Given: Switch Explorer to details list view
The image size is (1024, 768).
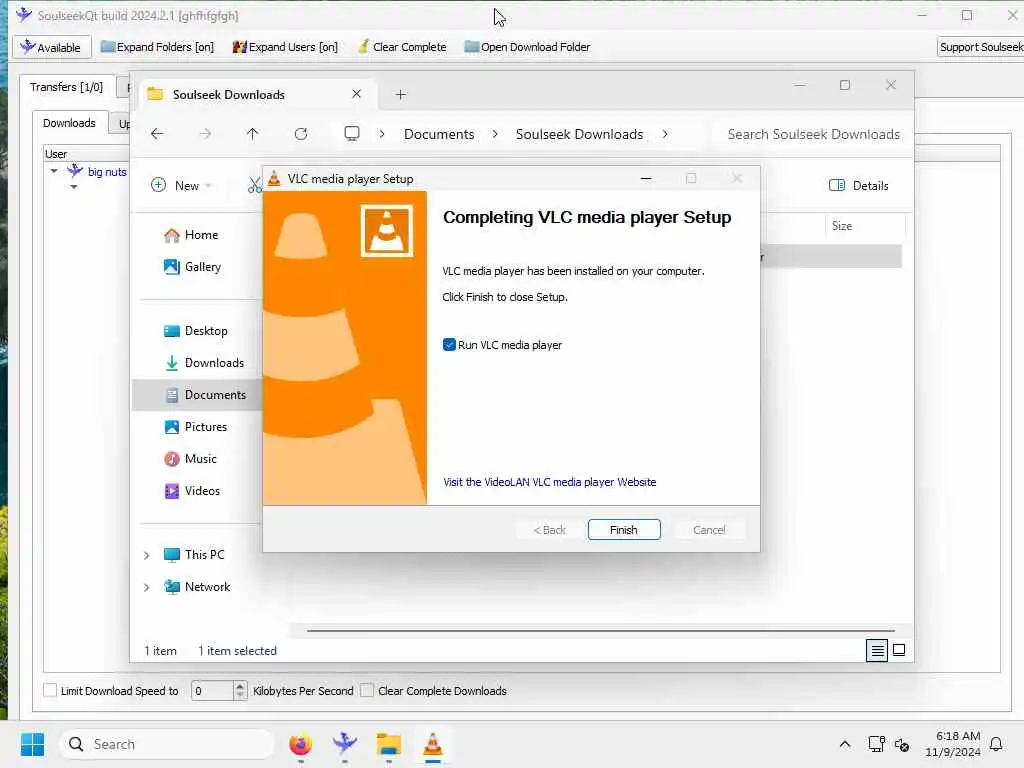Looking at the screenshot, I should pos(876,650).
